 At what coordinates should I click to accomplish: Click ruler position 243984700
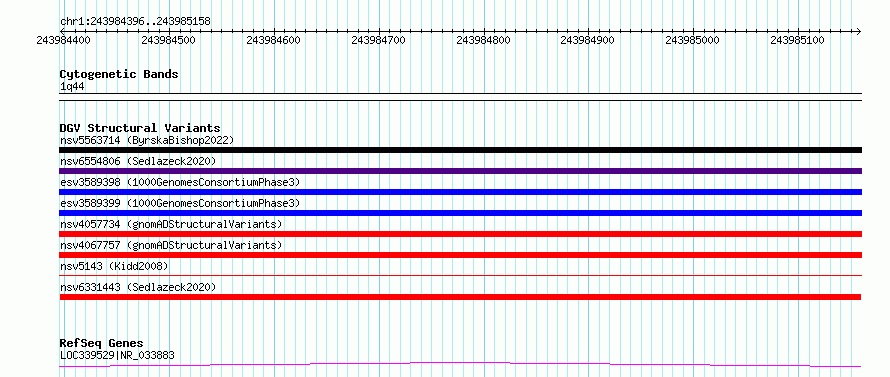(x=379, y=40)
